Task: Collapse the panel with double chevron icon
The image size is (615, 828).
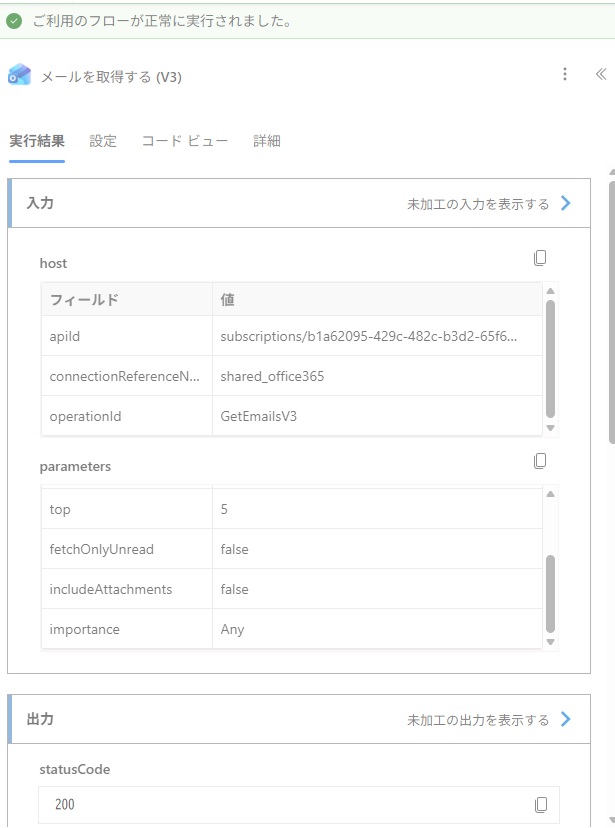Action: 601,74
